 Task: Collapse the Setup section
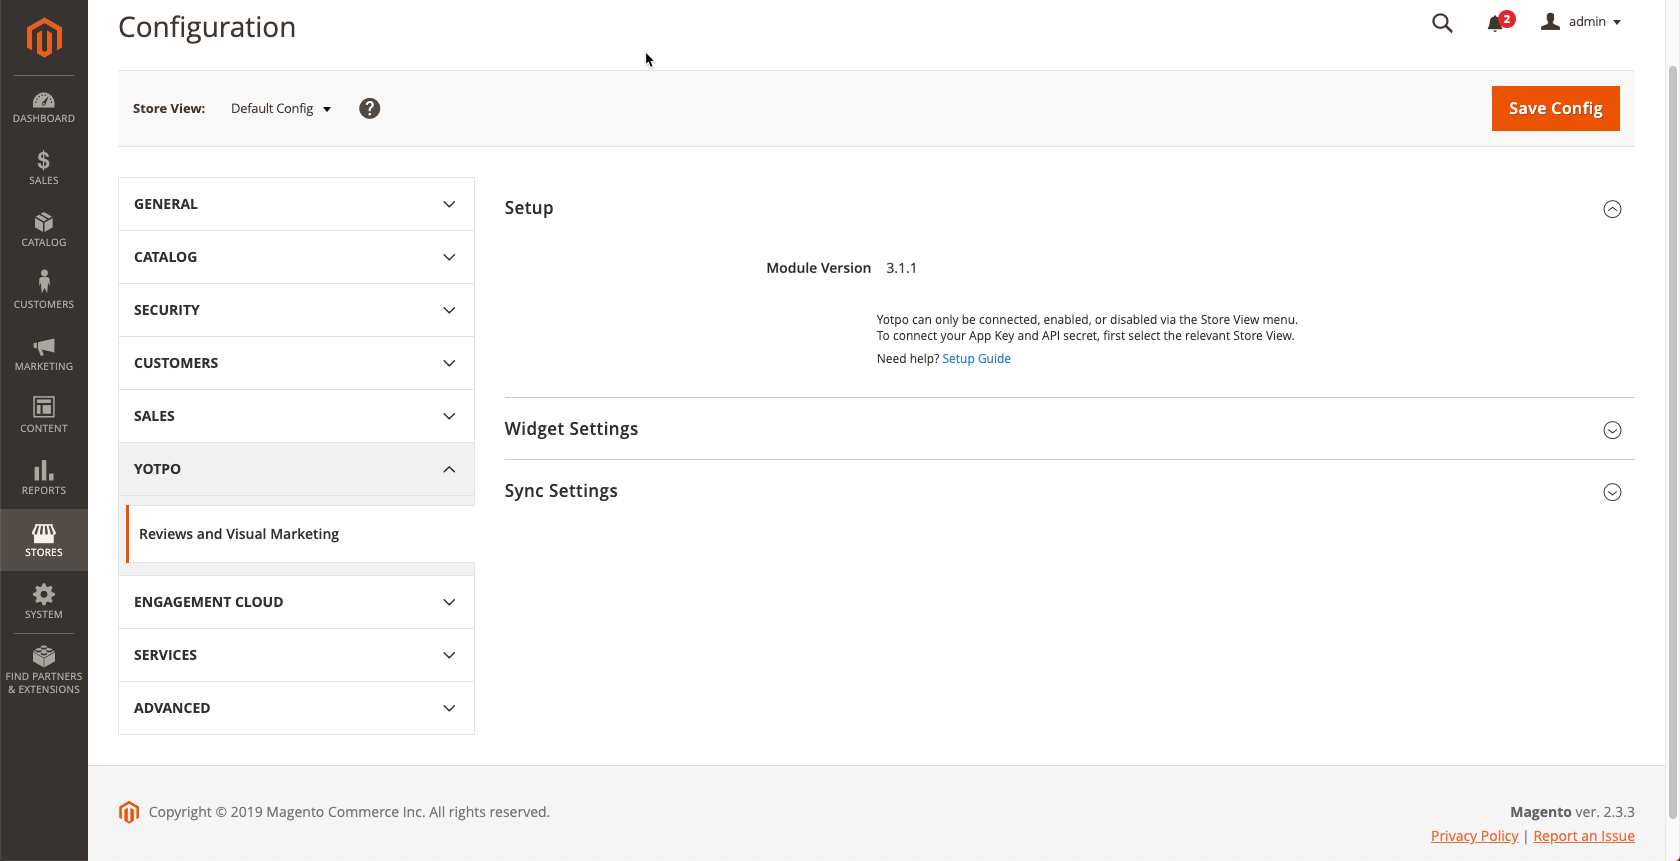pos(1612,209)
